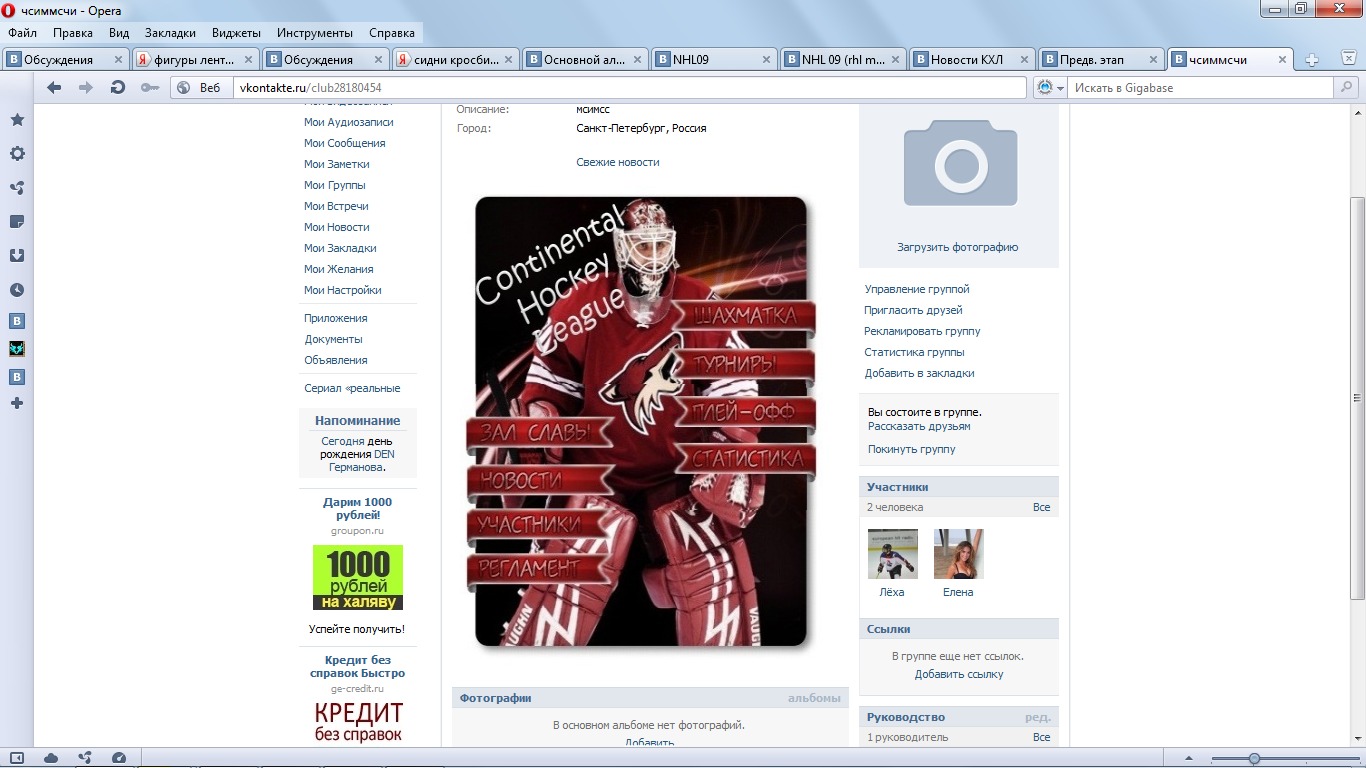This screenshot has height=768, width=1366.
Task: Open Мои Настройки in left menu
Action: (x=343, y=290)
